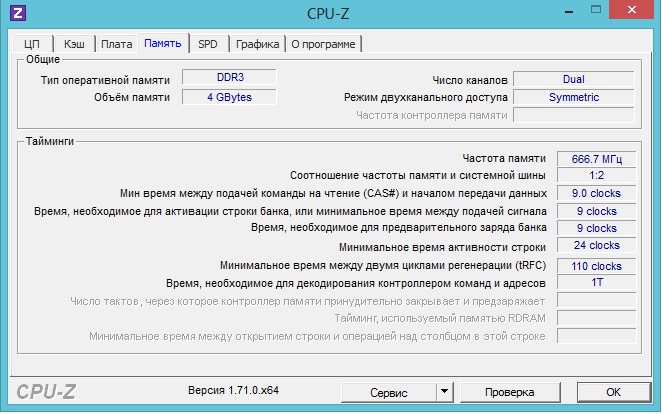
Task: Click the CPU-Z purple Z app icon
Action: pyautogui.click(x=18, y=13)
